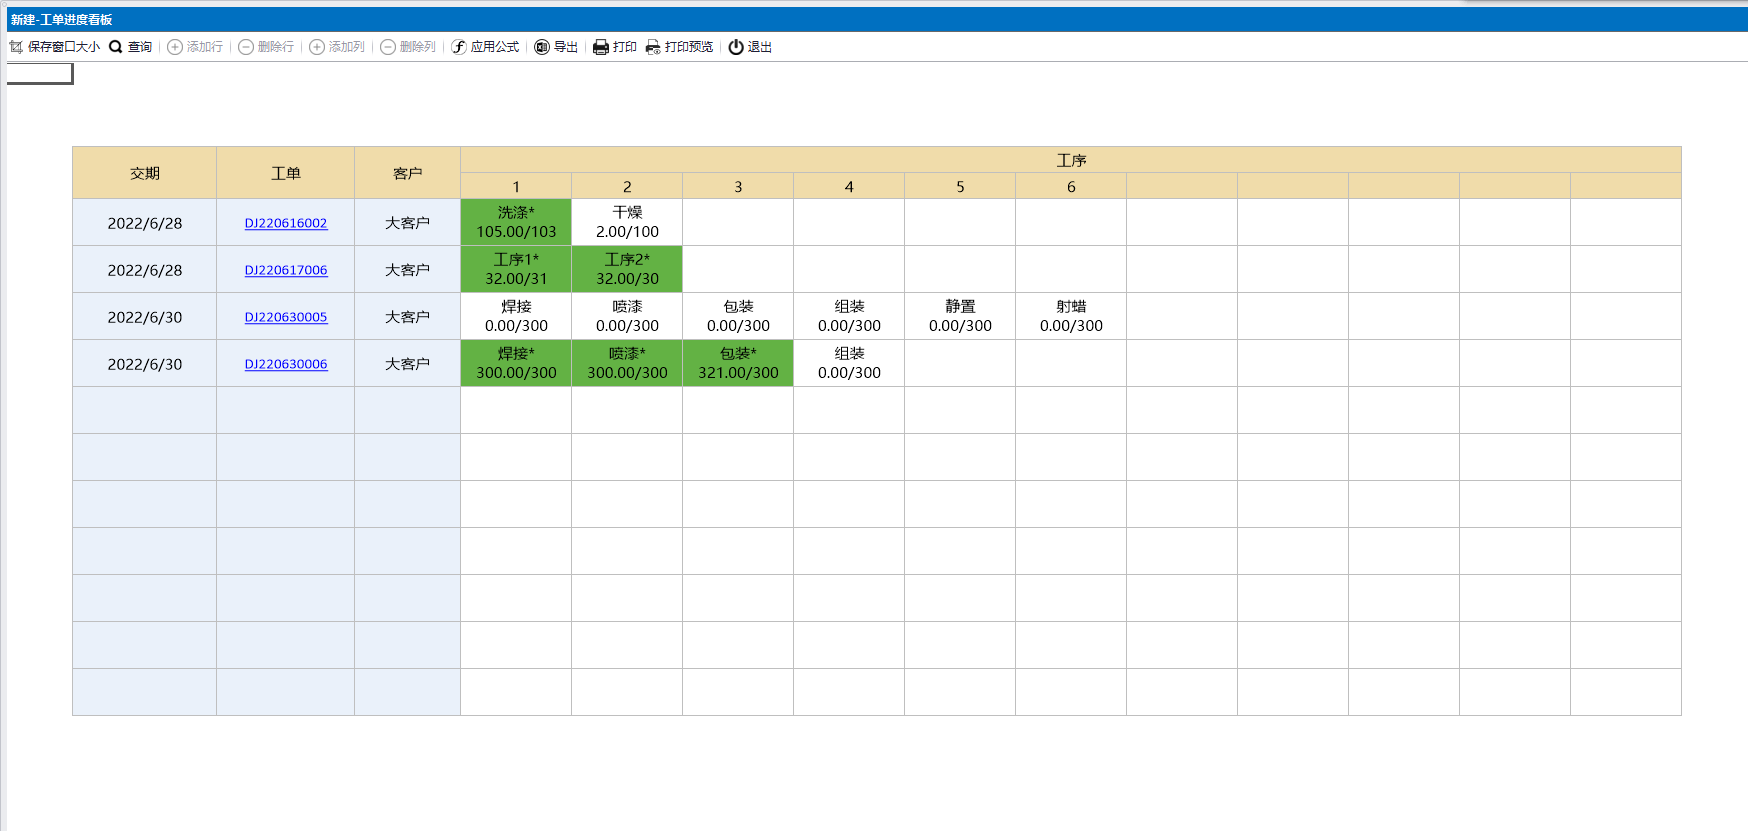Screen dimensions: 1748x831
Task: Click the 保存窗口大小 (save window size) icon
Action: coord(16,47)
